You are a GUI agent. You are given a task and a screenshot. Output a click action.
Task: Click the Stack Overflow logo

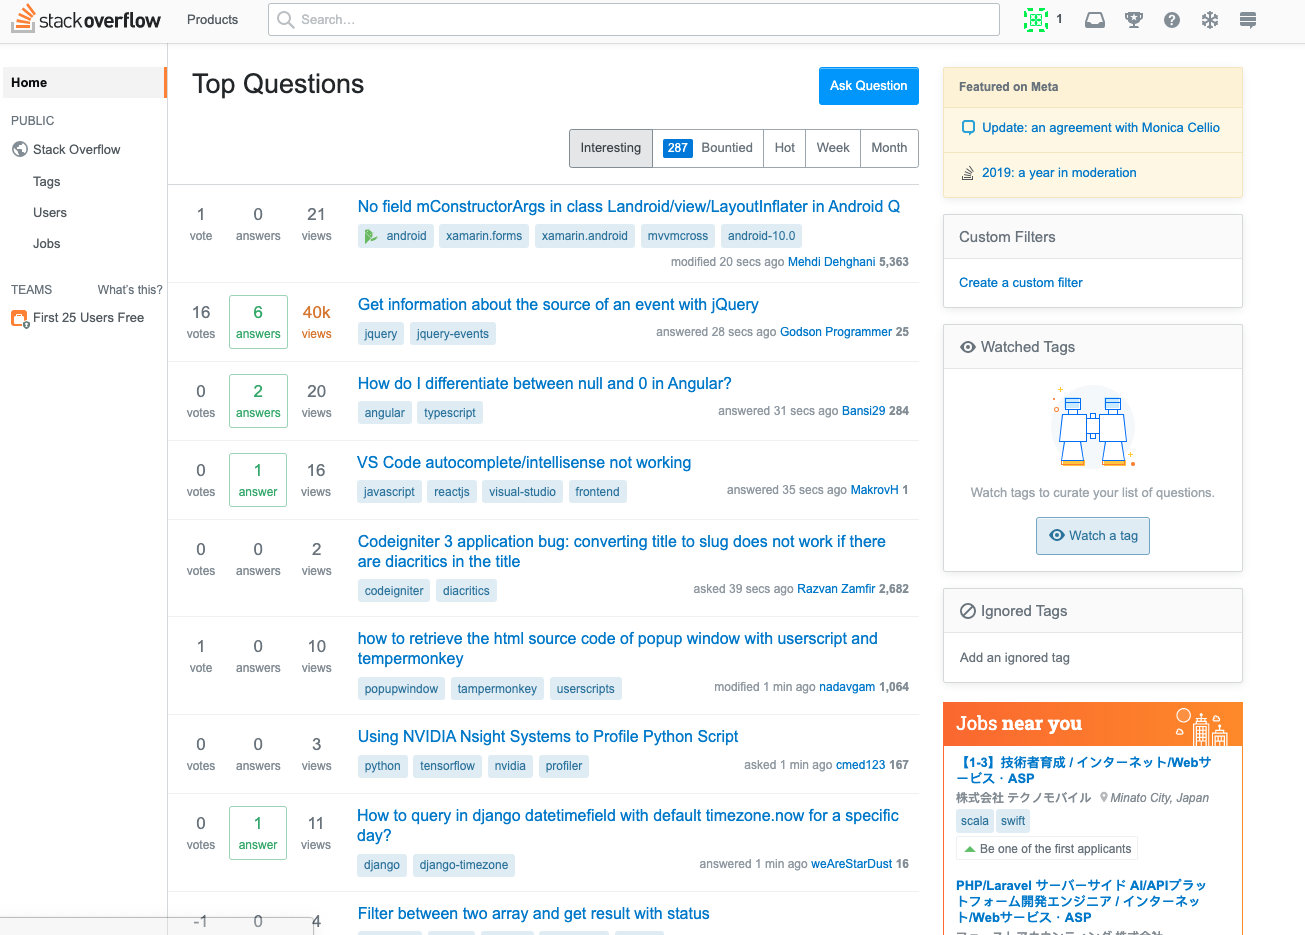(86, 19)
